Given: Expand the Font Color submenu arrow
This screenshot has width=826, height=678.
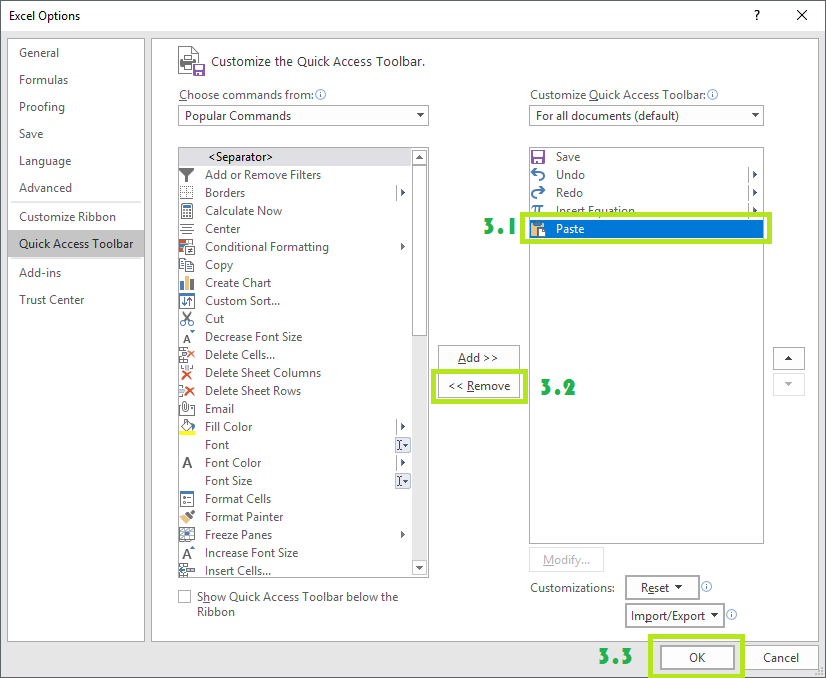Looking at the screenshot, I should click(x=403, y=463).
